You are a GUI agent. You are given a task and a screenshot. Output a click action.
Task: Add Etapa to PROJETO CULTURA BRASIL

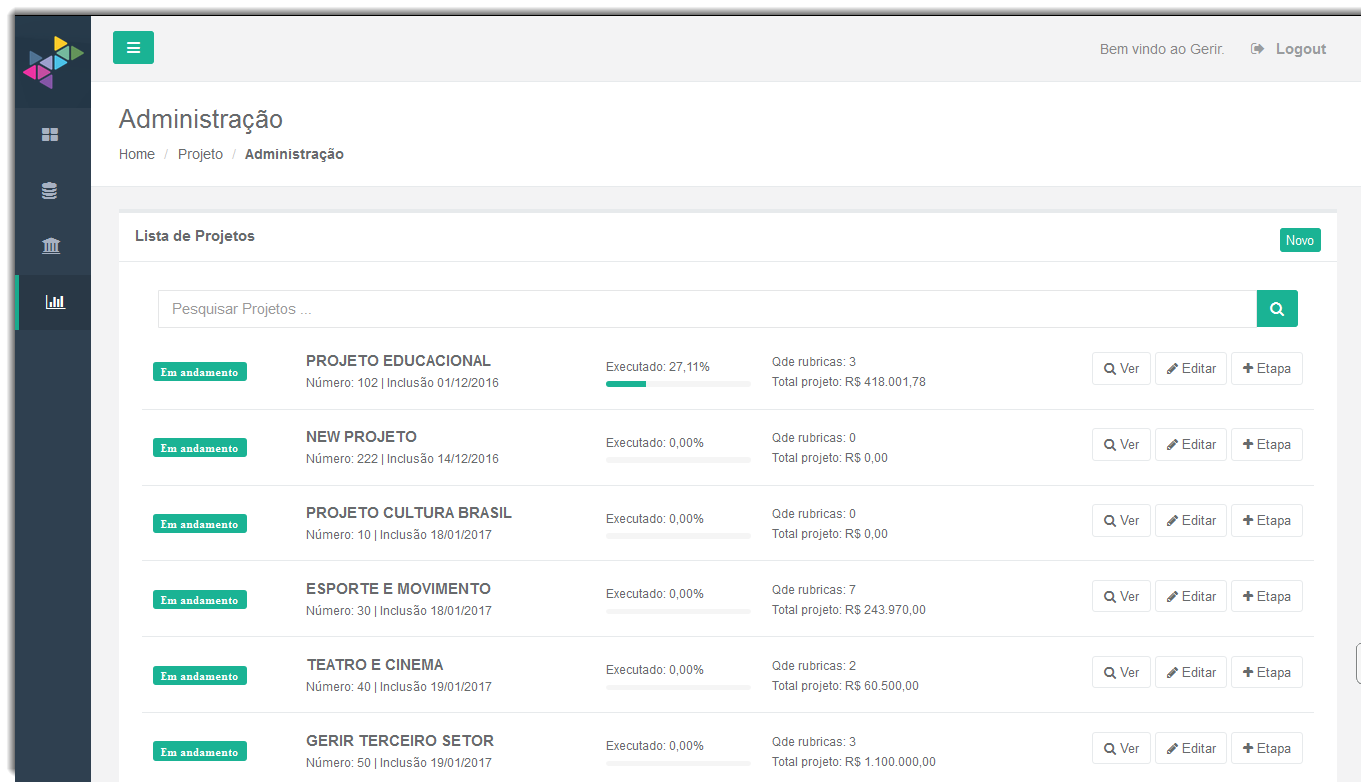coord(1267,520)
